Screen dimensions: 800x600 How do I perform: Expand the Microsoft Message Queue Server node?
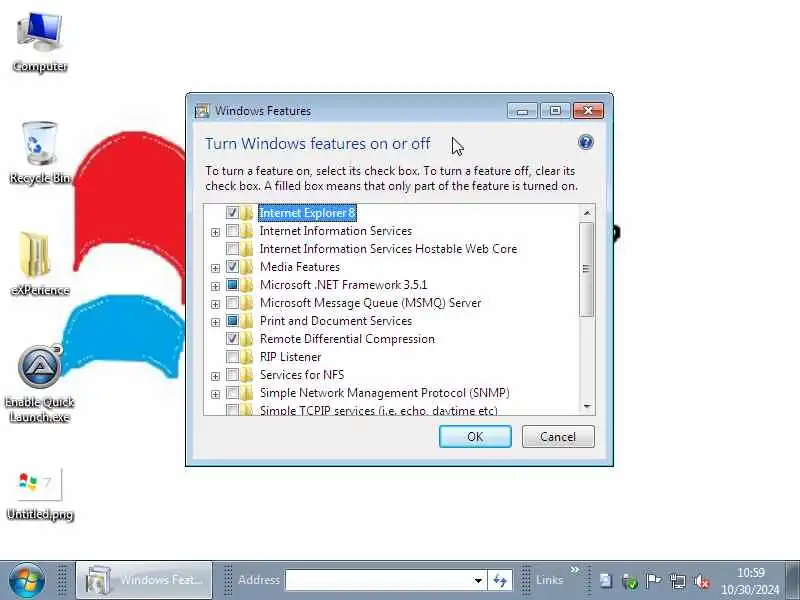[215, 304]
